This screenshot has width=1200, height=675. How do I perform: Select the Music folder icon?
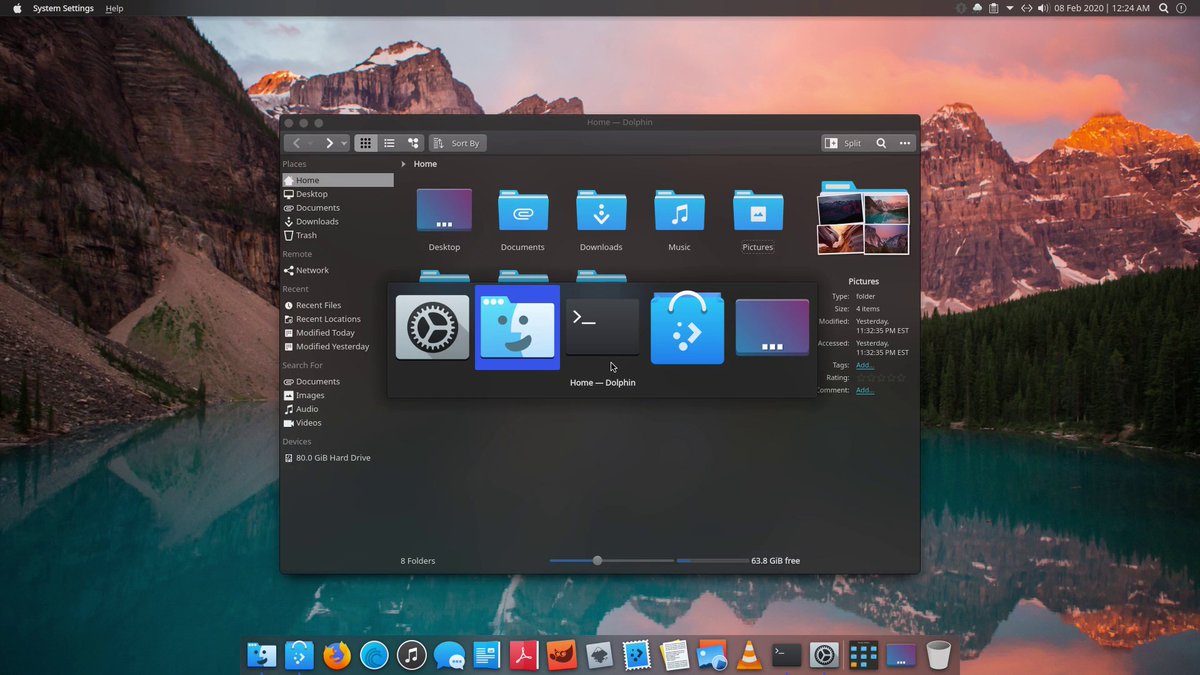[679, 211]
